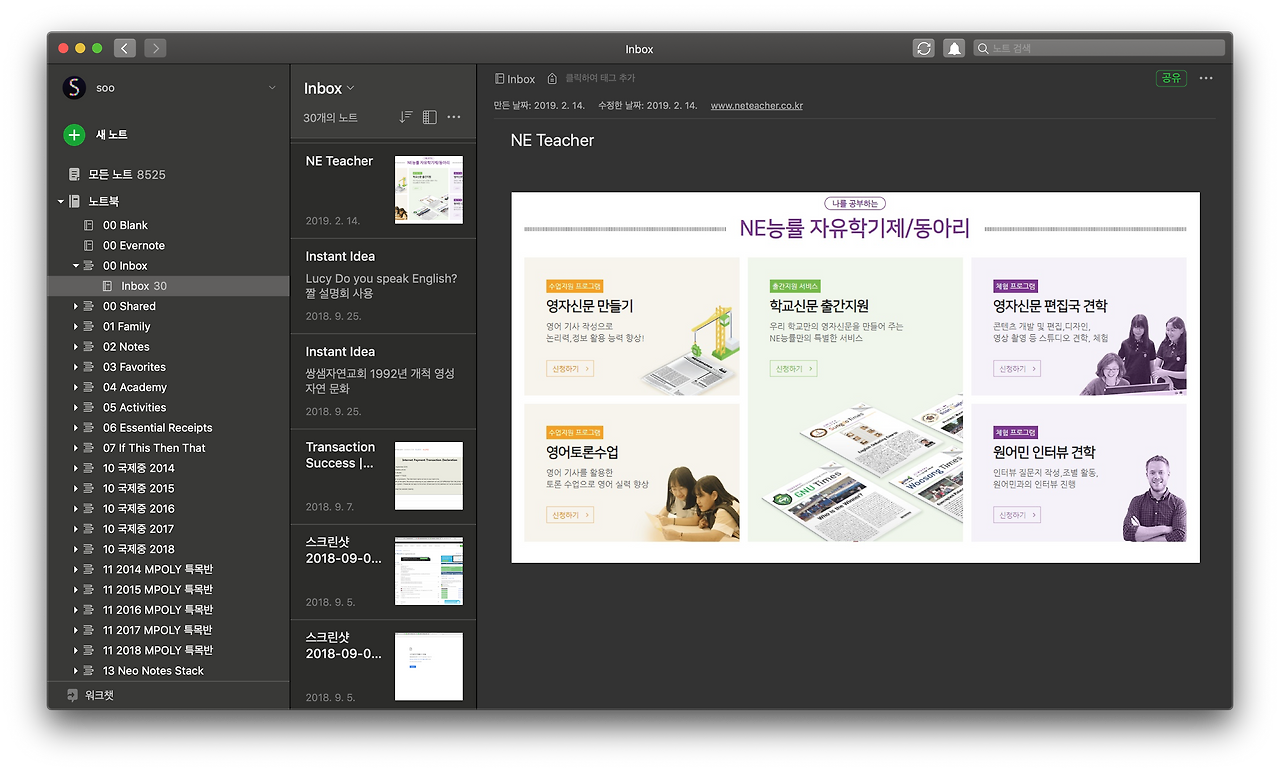The image size is (1280, 772).
Task: Open the Instant Idea note about Lucy
Action: [383, 286]
